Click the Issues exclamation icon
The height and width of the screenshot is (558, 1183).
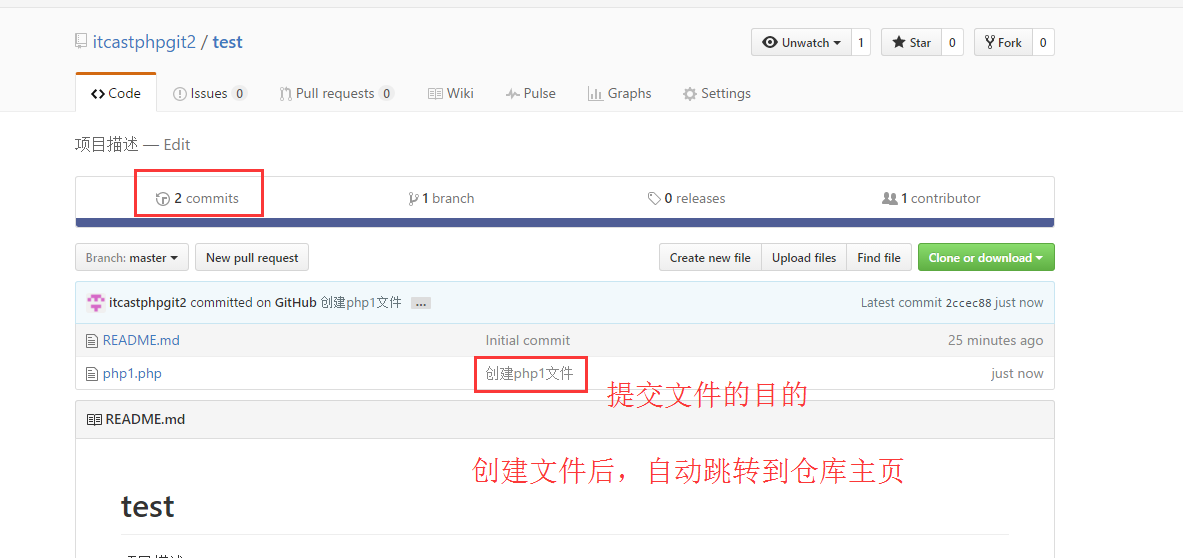(x=180, y=94)
